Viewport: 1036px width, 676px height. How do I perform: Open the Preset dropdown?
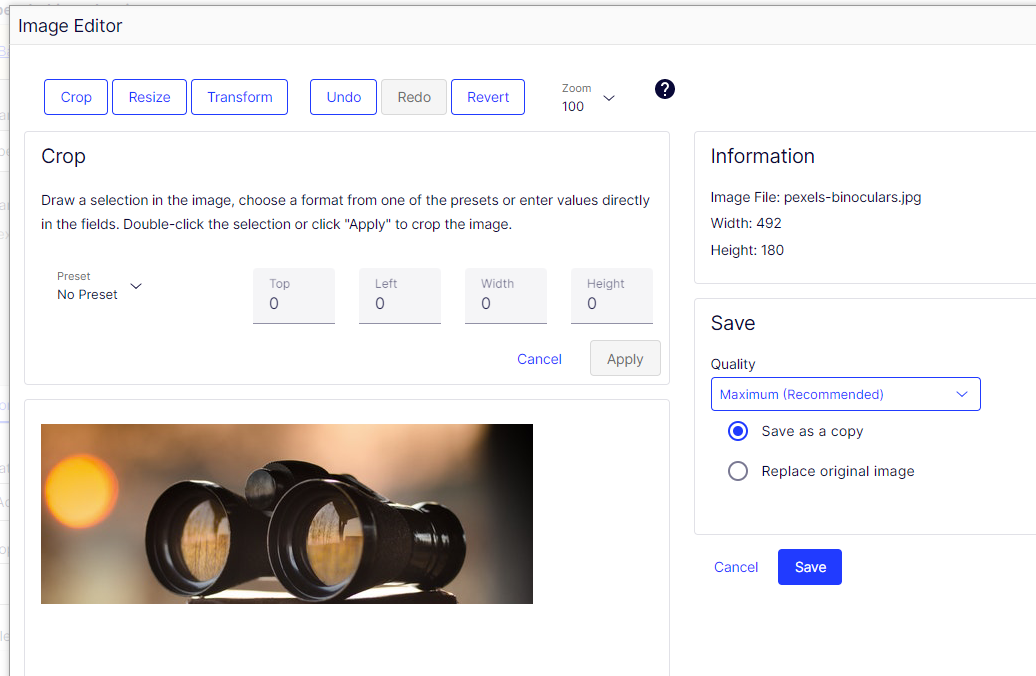(100, 286)
